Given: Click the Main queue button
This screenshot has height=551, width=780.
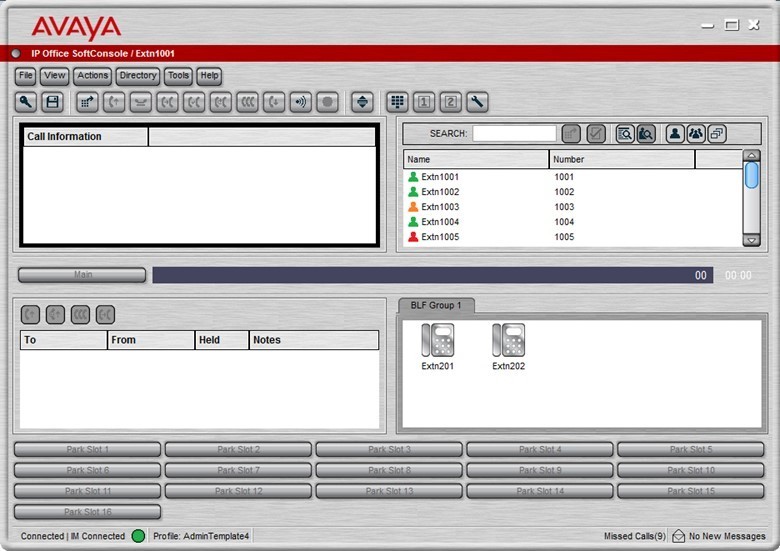Looking at the screenshot, I should (82, 275).
